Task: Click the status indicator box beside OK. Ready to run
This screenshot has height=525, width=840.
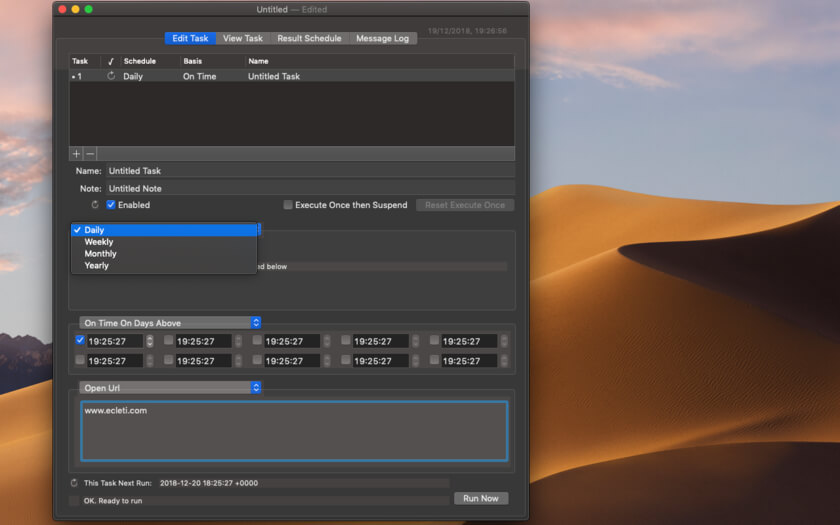Action: pyautogui.click(x=75, y=500)
